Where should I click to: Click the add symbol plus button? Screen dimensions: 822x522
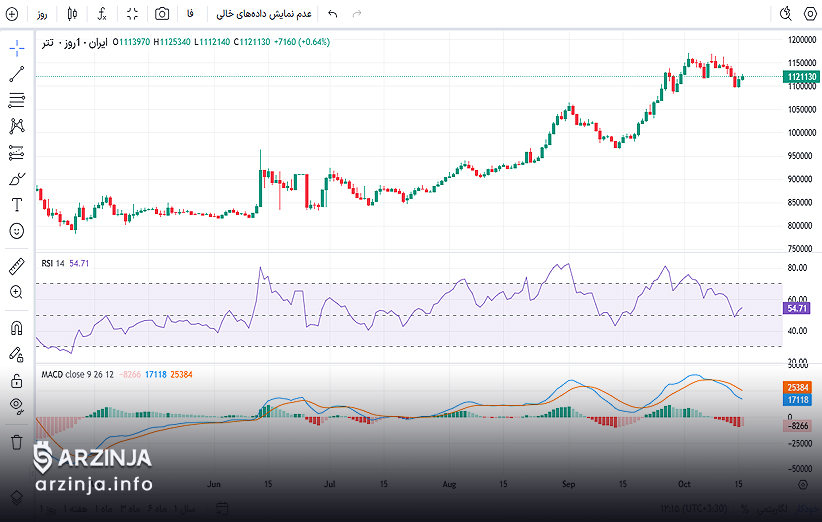[x=12, y=14]
